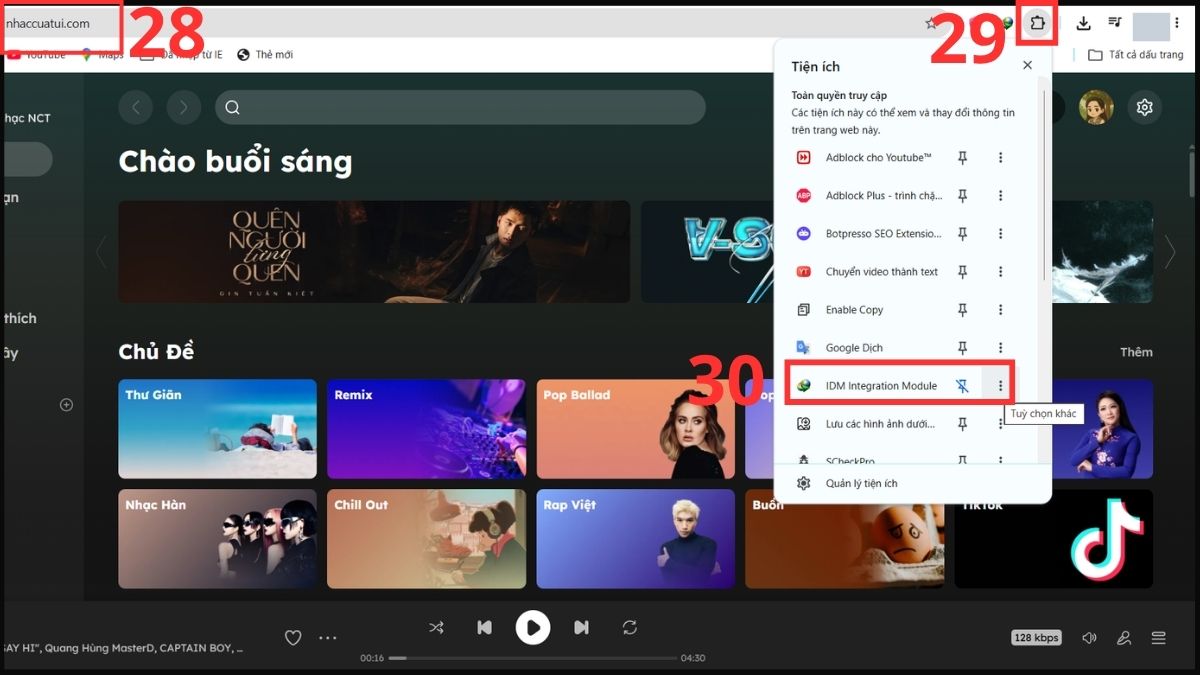Open the Thư Giãn topic card
Viewport: 1200px width, 675px height.
tap(218, 428)
